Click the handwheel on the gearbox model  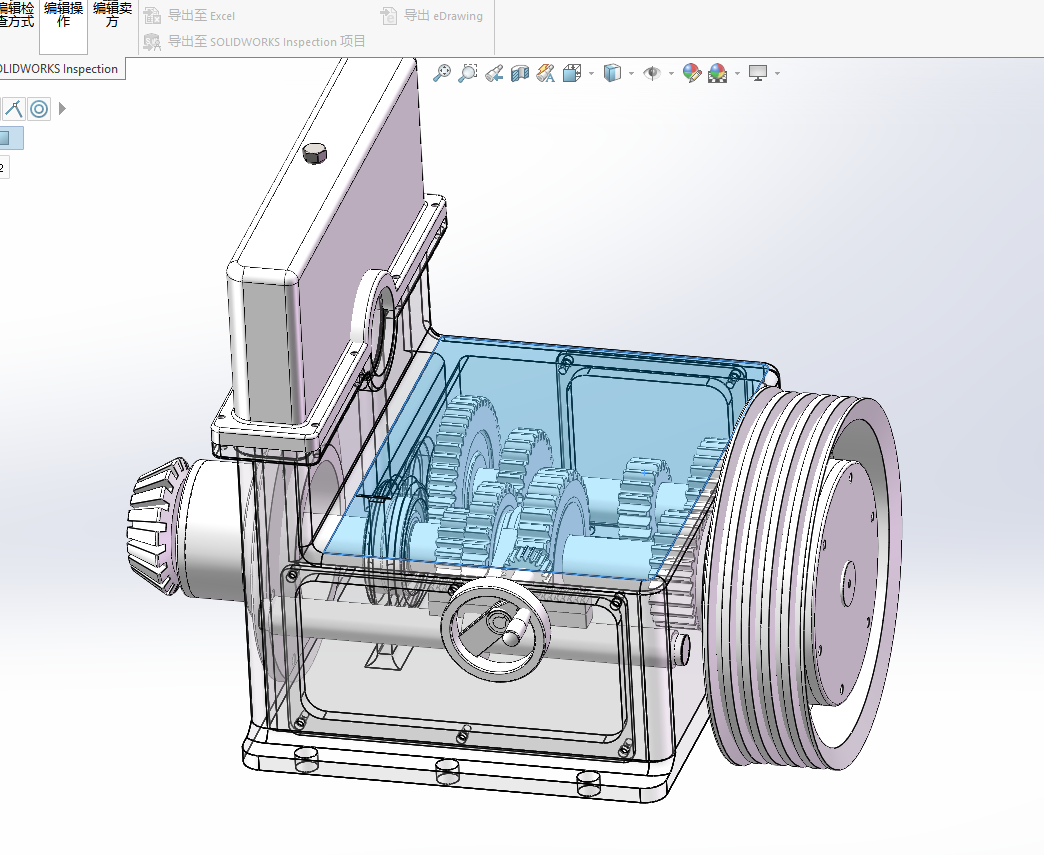[x=496, y=629]
